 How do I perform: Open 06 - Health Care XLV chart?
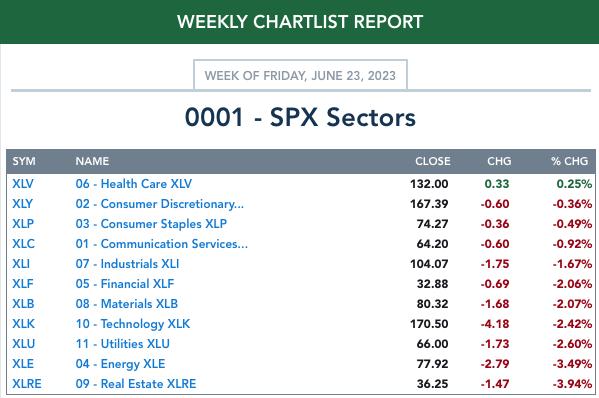134,184
